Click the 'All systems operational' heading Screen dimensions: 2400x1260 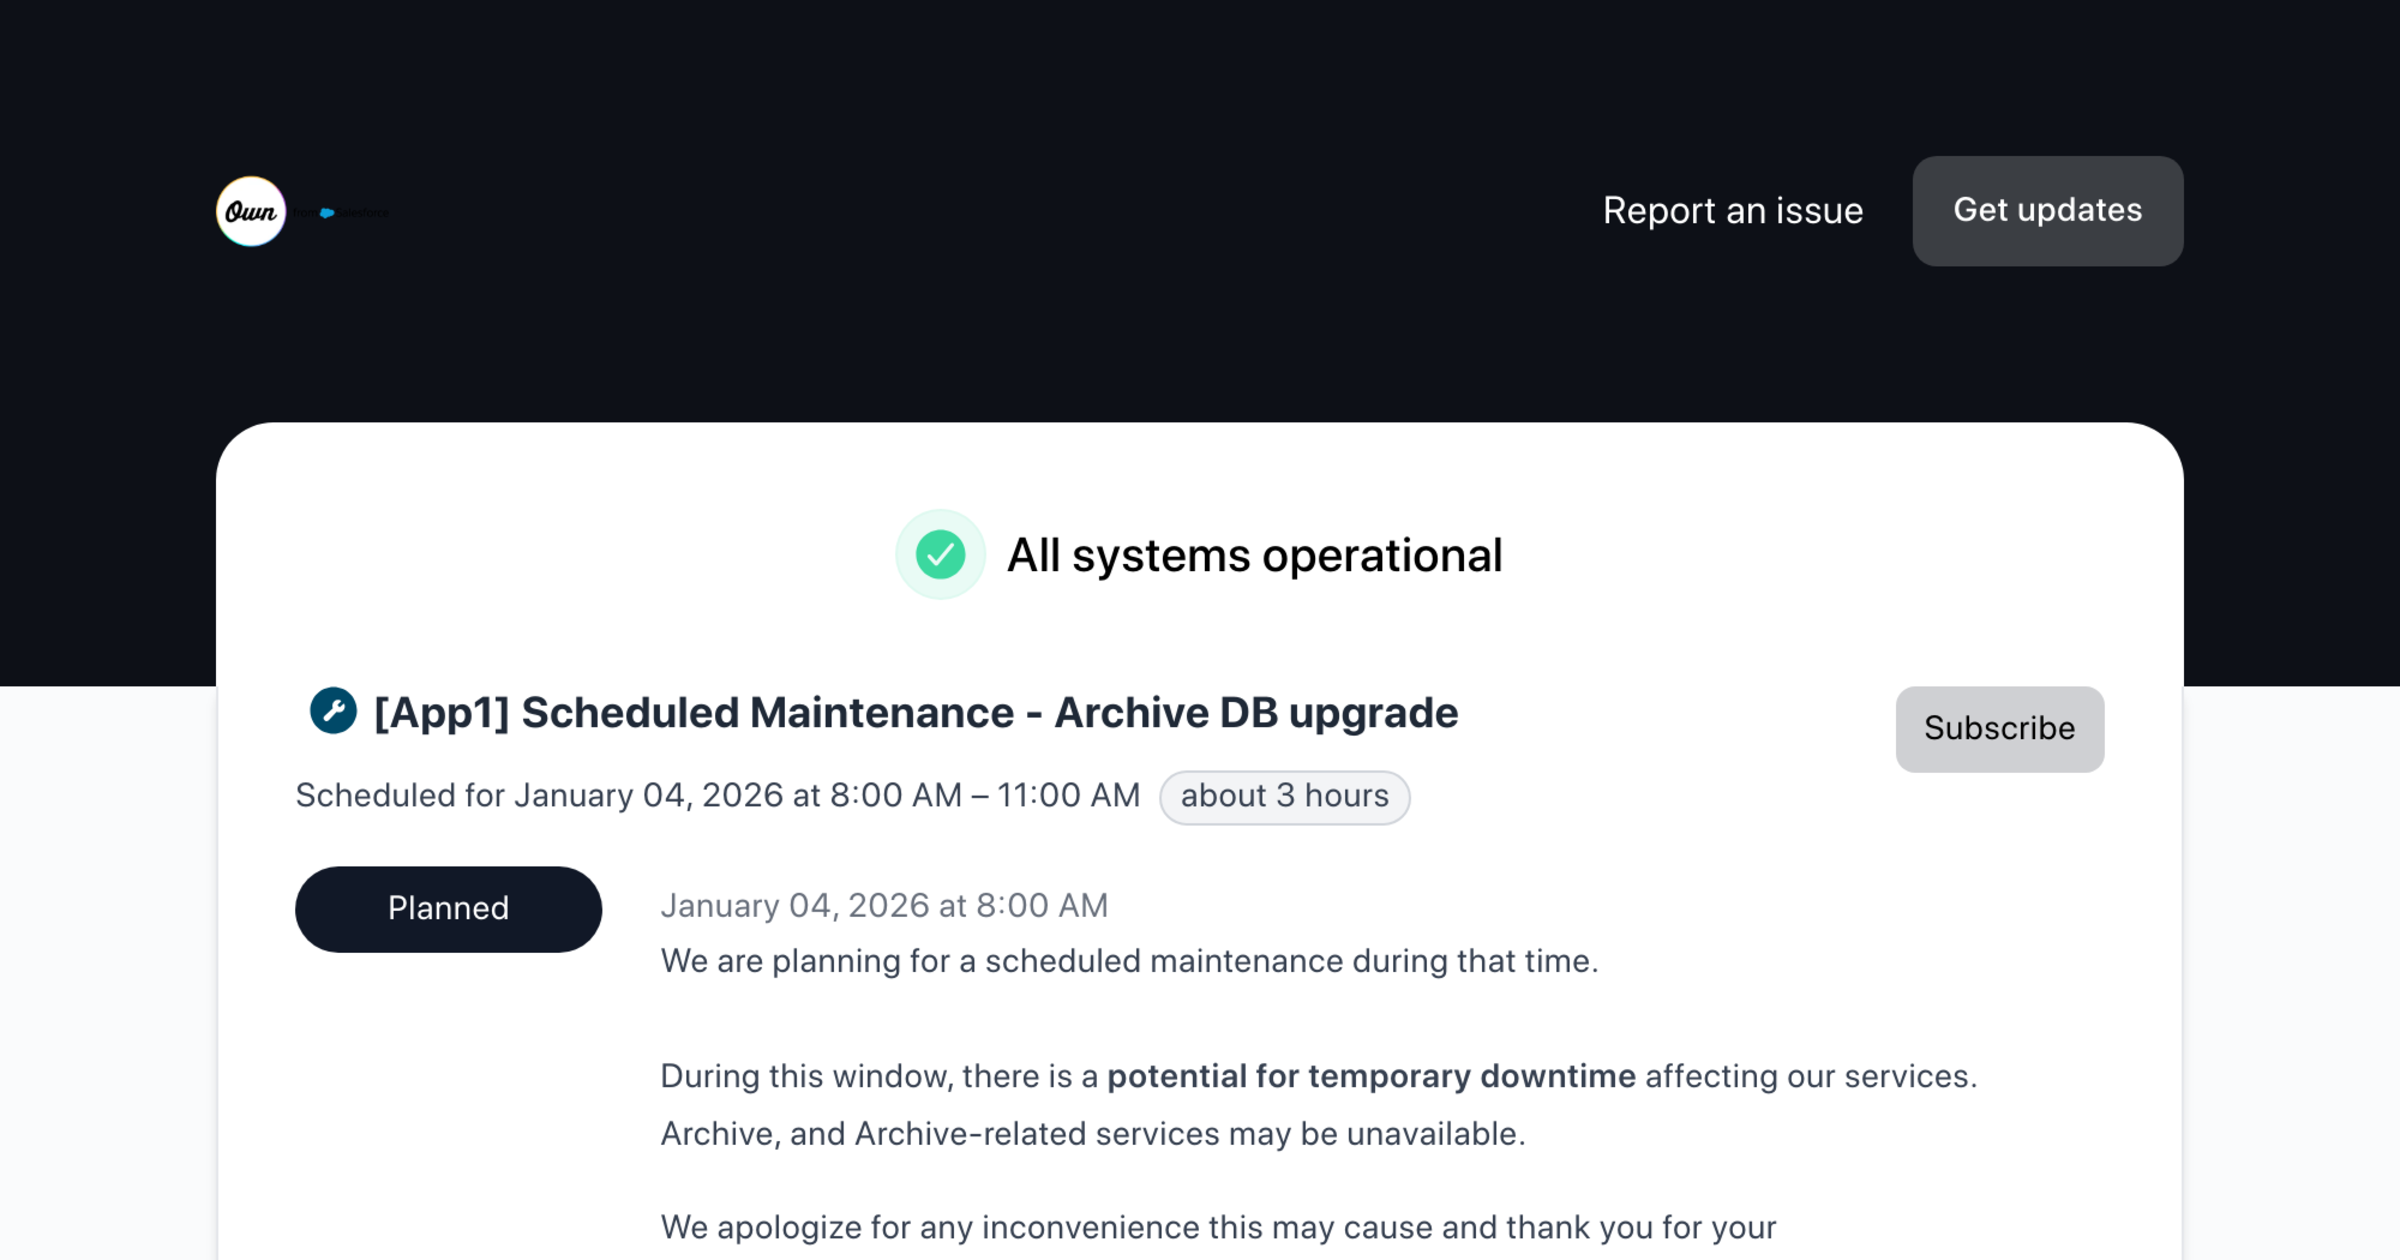tap(1254, 555)
